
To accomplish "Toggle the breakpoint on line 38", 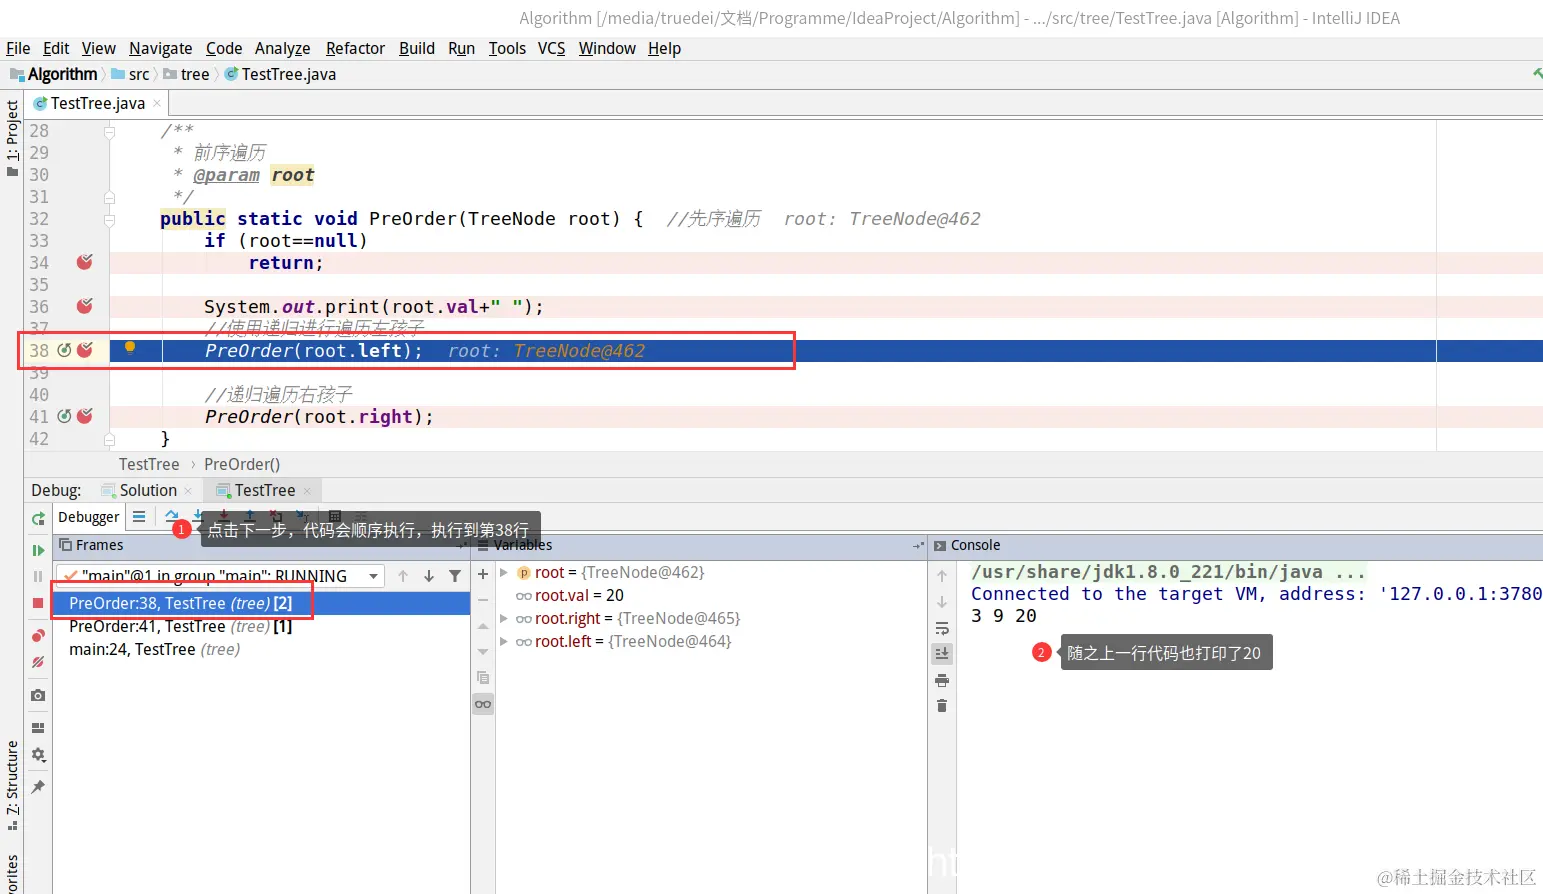I will (85, 350).
